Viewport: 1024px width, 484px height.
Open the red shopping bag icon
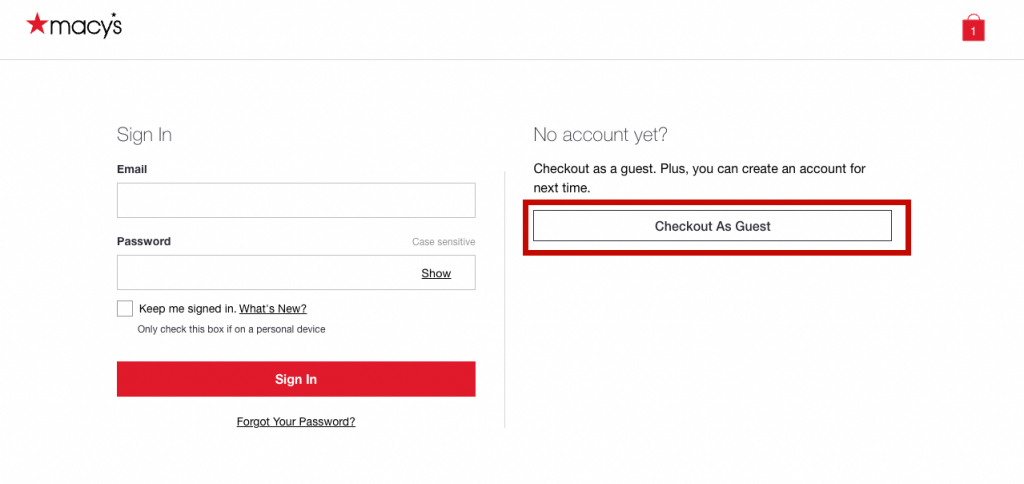pos(973,28)
